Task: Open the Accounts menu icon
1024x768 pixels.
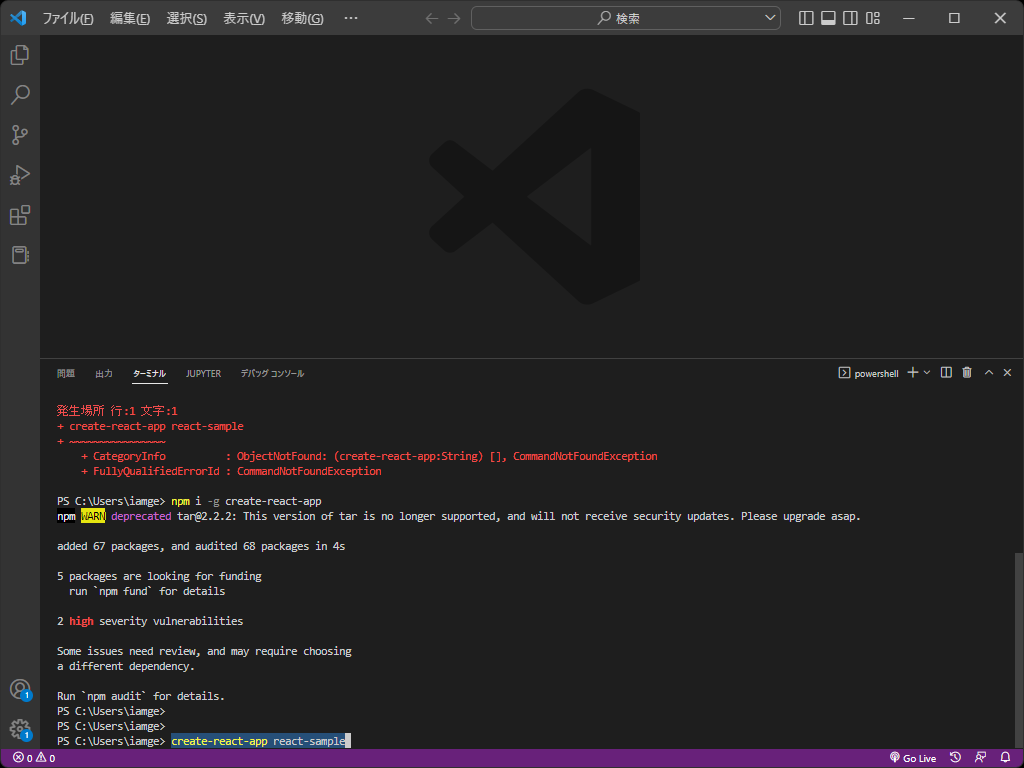Action: pyautogui.click(x=20, y=690)
